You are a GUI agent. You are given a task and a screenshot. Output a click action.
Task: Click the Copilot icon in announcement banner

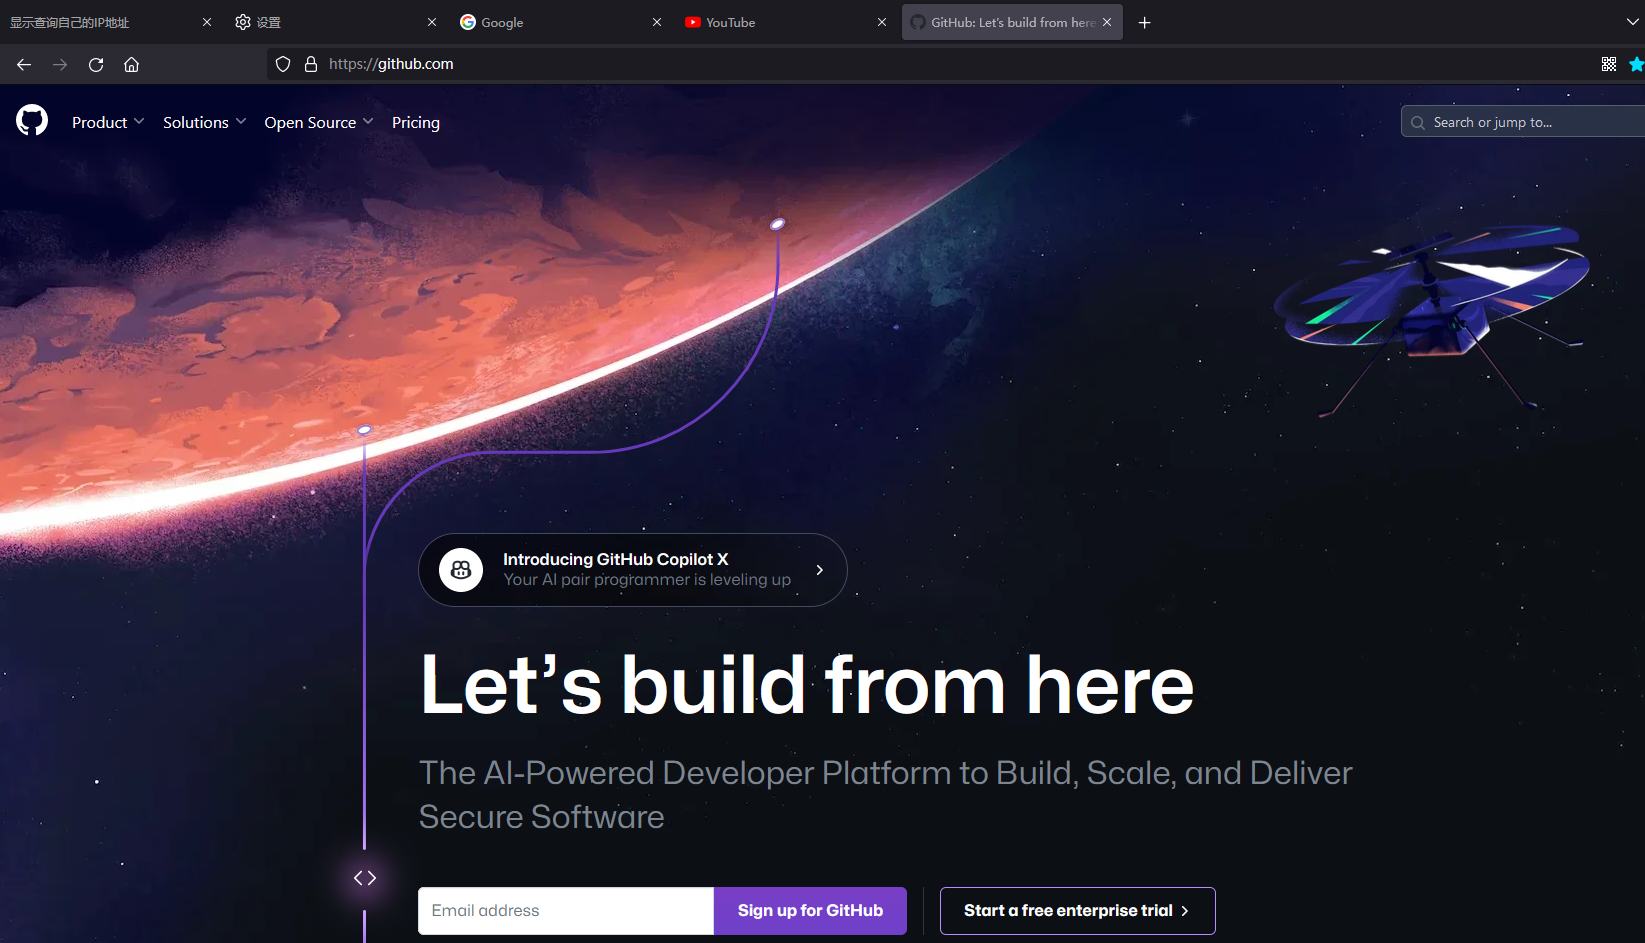461,570
